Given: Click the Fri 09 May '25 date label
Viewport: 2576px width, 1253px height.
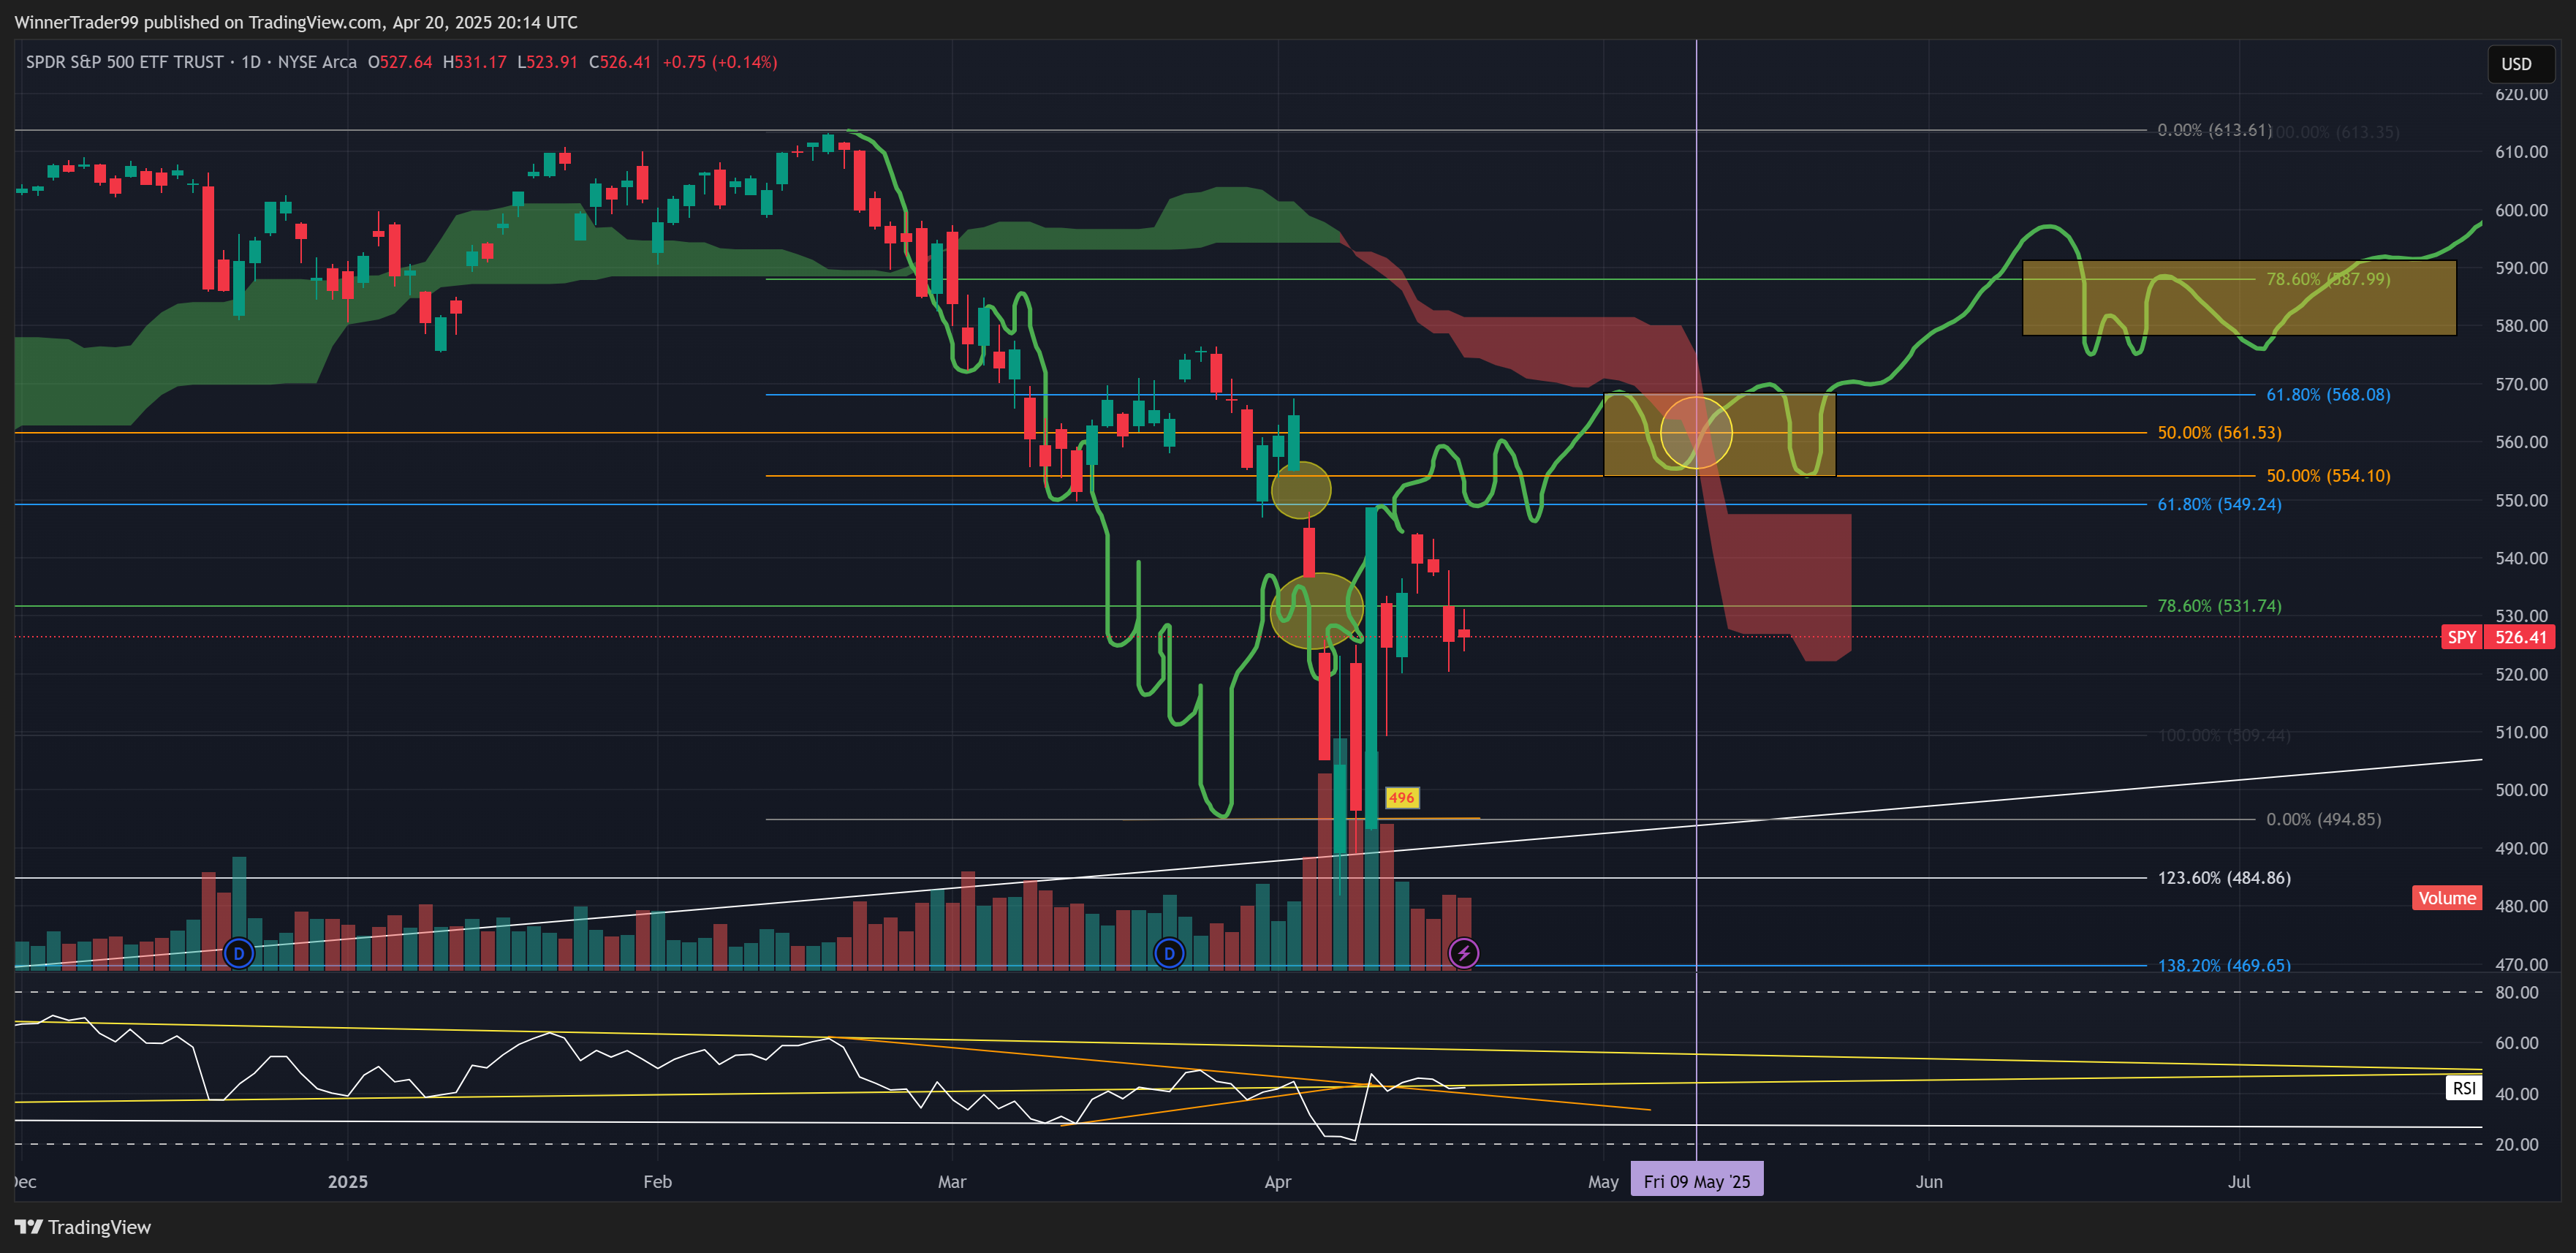Looking at the screenshot, I should coord(1697,1181).
